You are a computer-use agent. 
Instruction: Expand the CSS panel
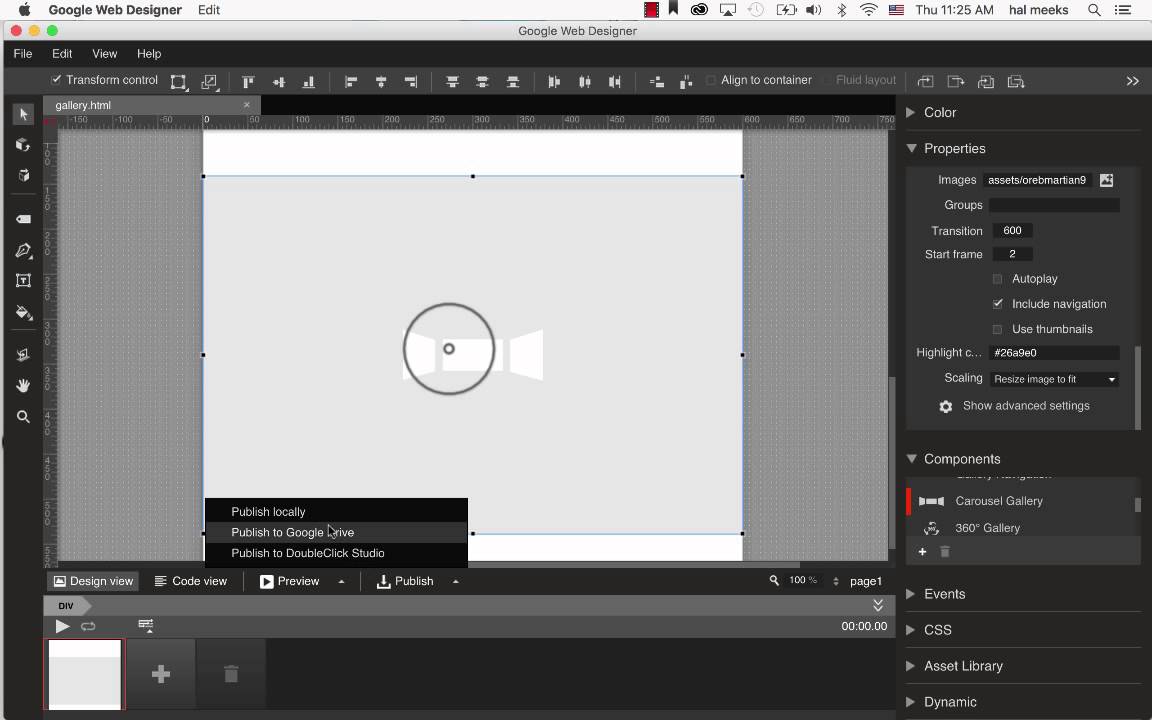pos(912,630)
